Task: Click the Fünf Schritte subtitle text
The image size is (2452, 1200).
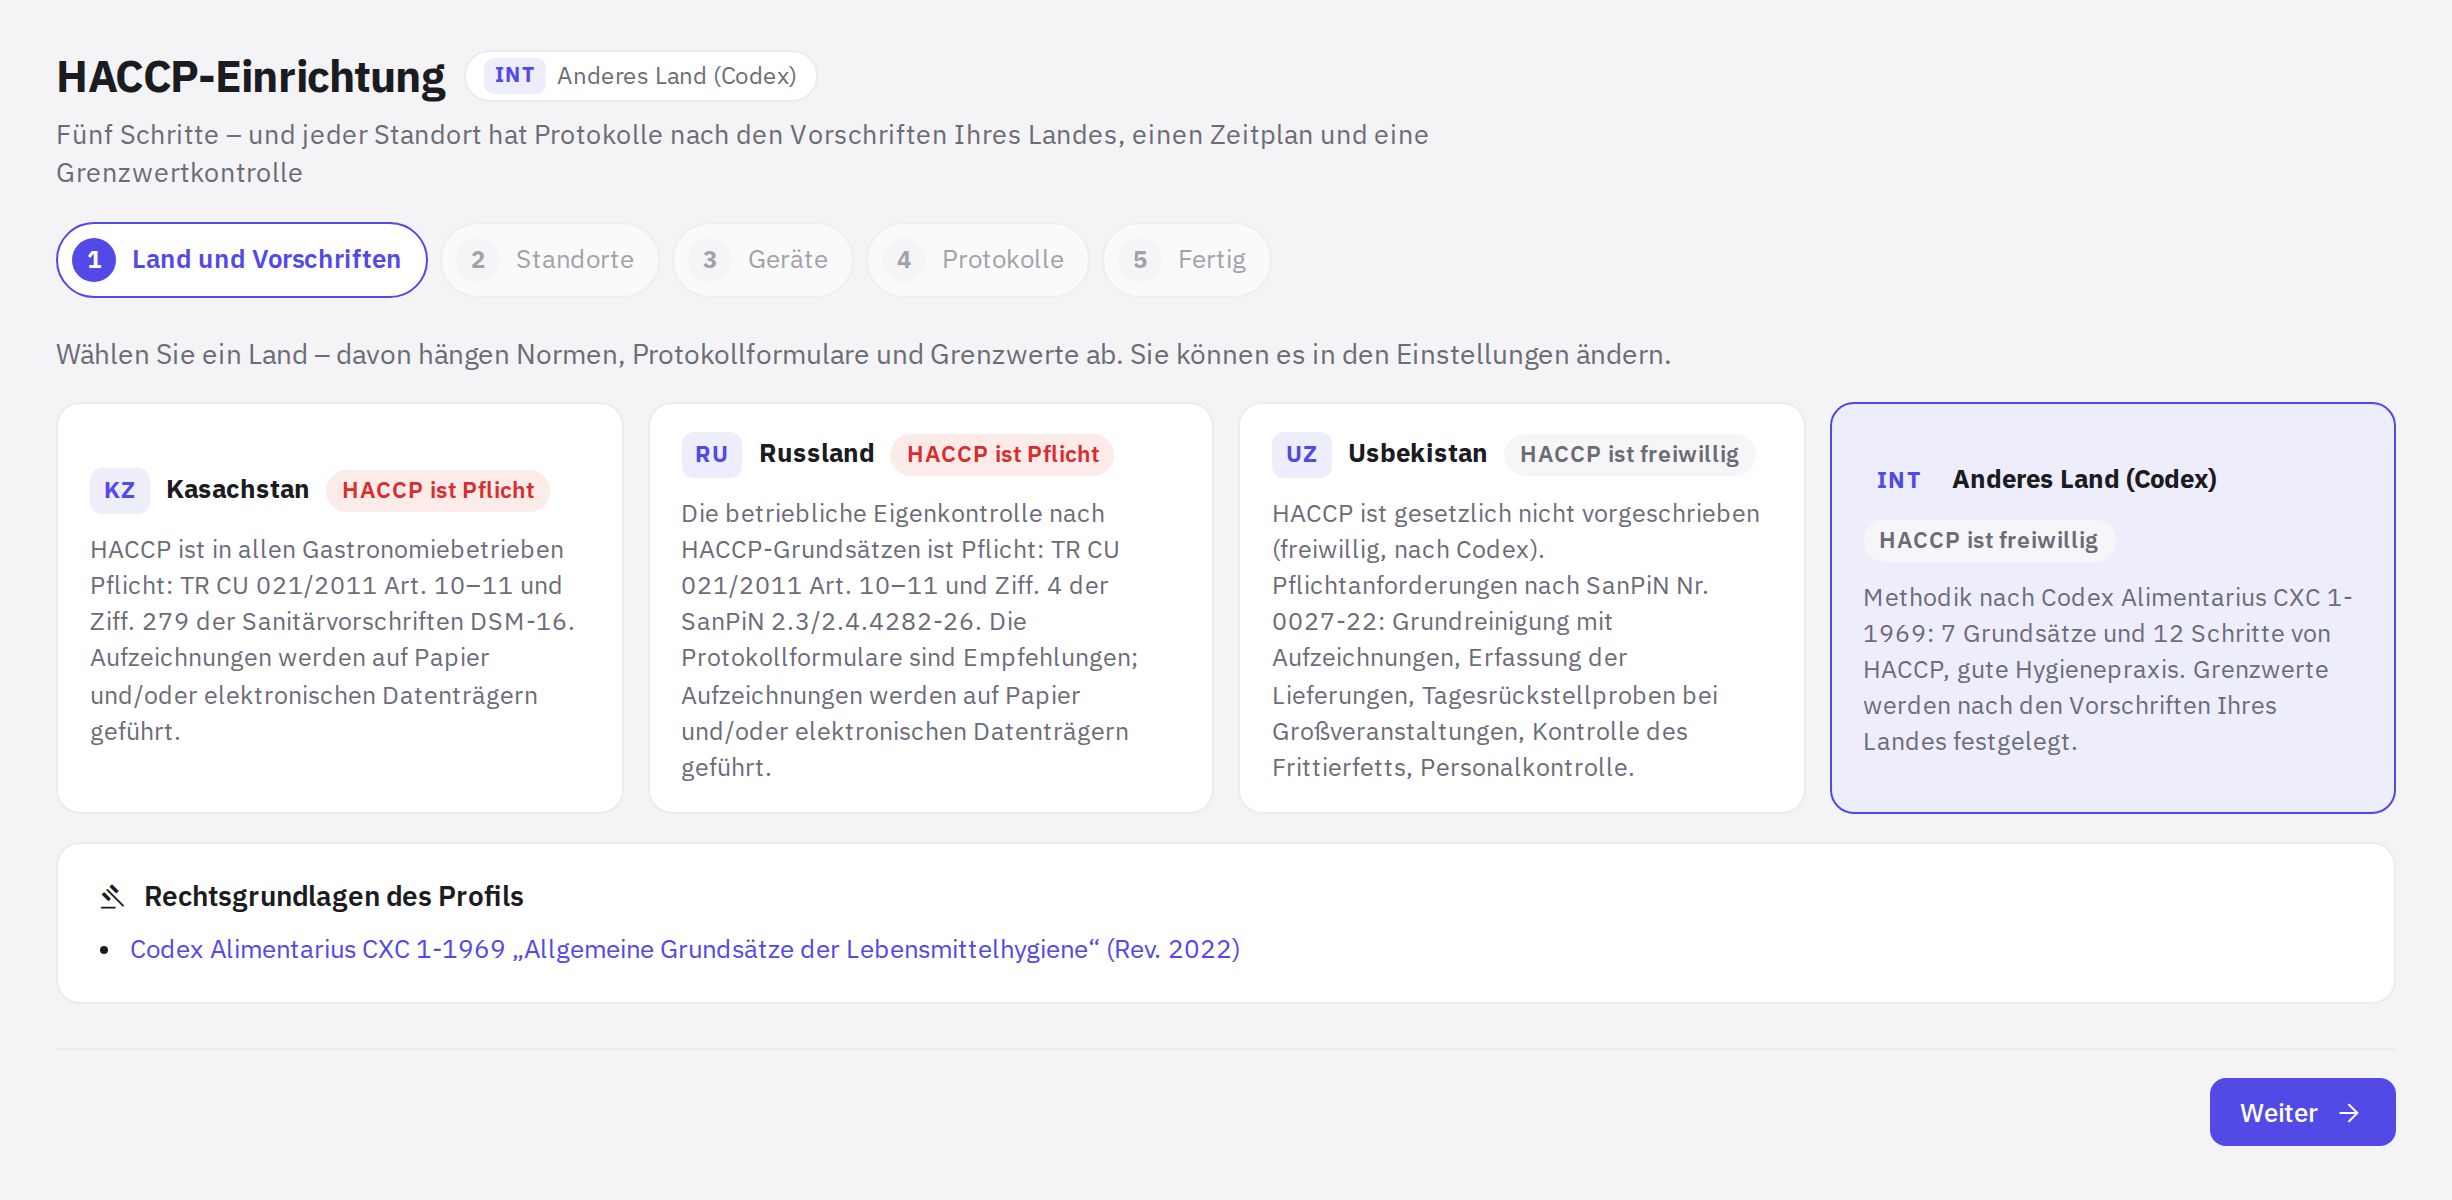Action: 742,153
